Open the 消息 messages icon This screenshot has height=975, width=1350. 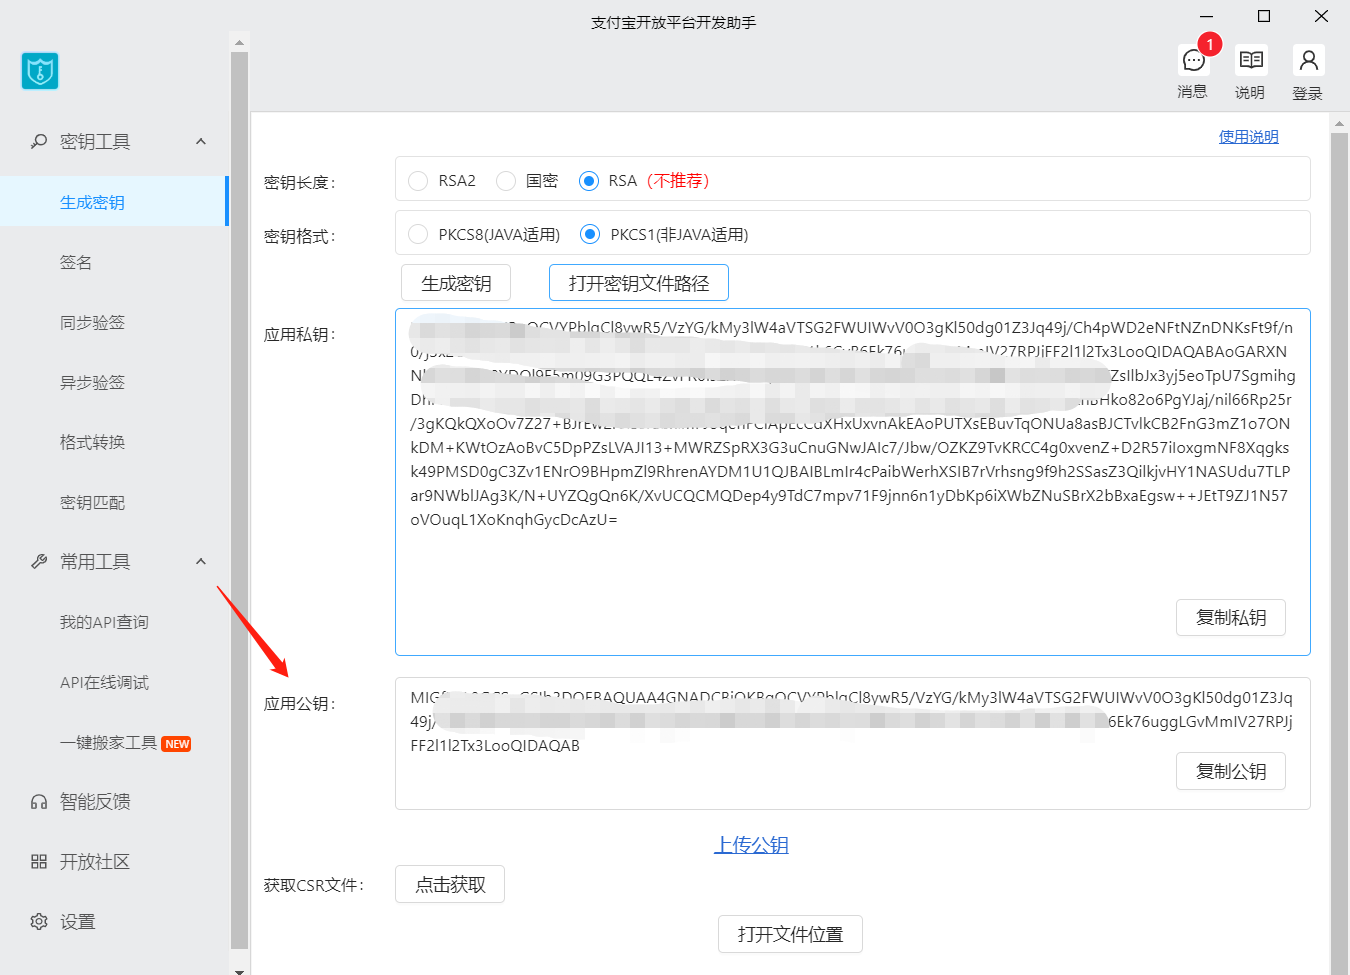pos(1193,61)
